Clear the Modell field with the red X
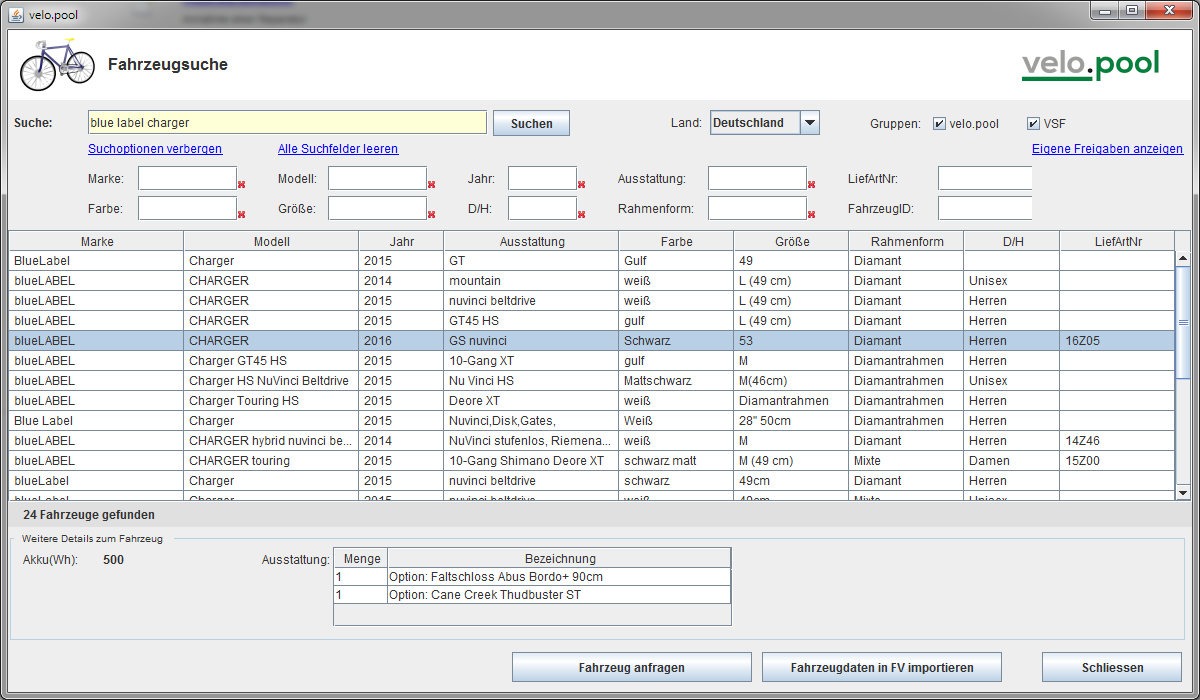1200x700 pixels. [431, 184]
